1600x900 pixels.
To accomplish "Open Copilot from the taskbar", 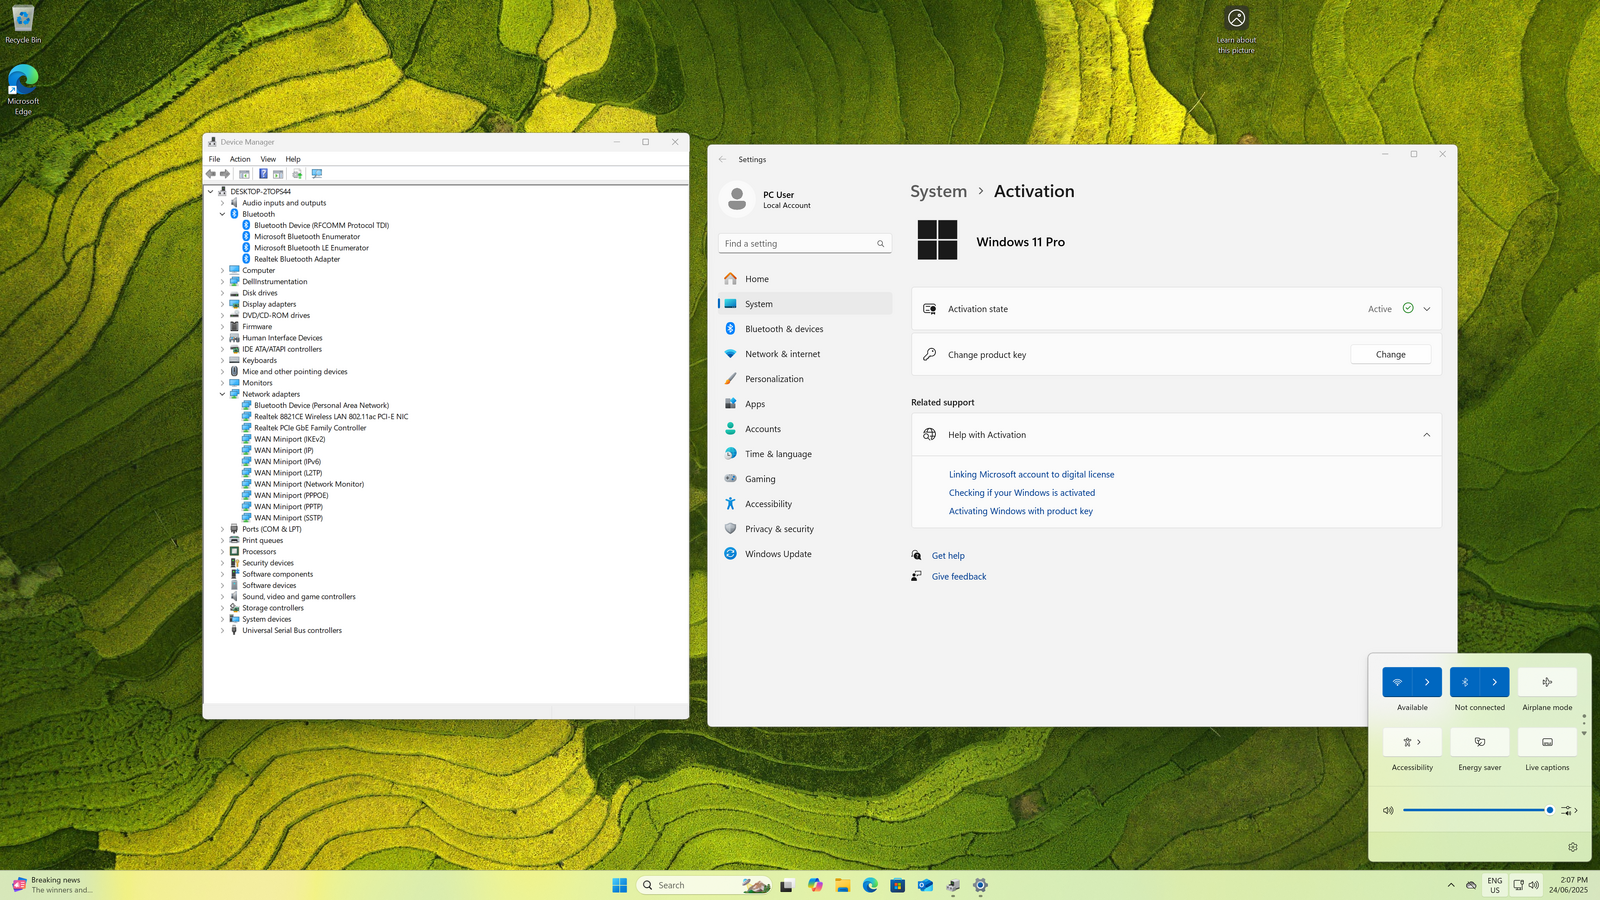I will (816, 885).
